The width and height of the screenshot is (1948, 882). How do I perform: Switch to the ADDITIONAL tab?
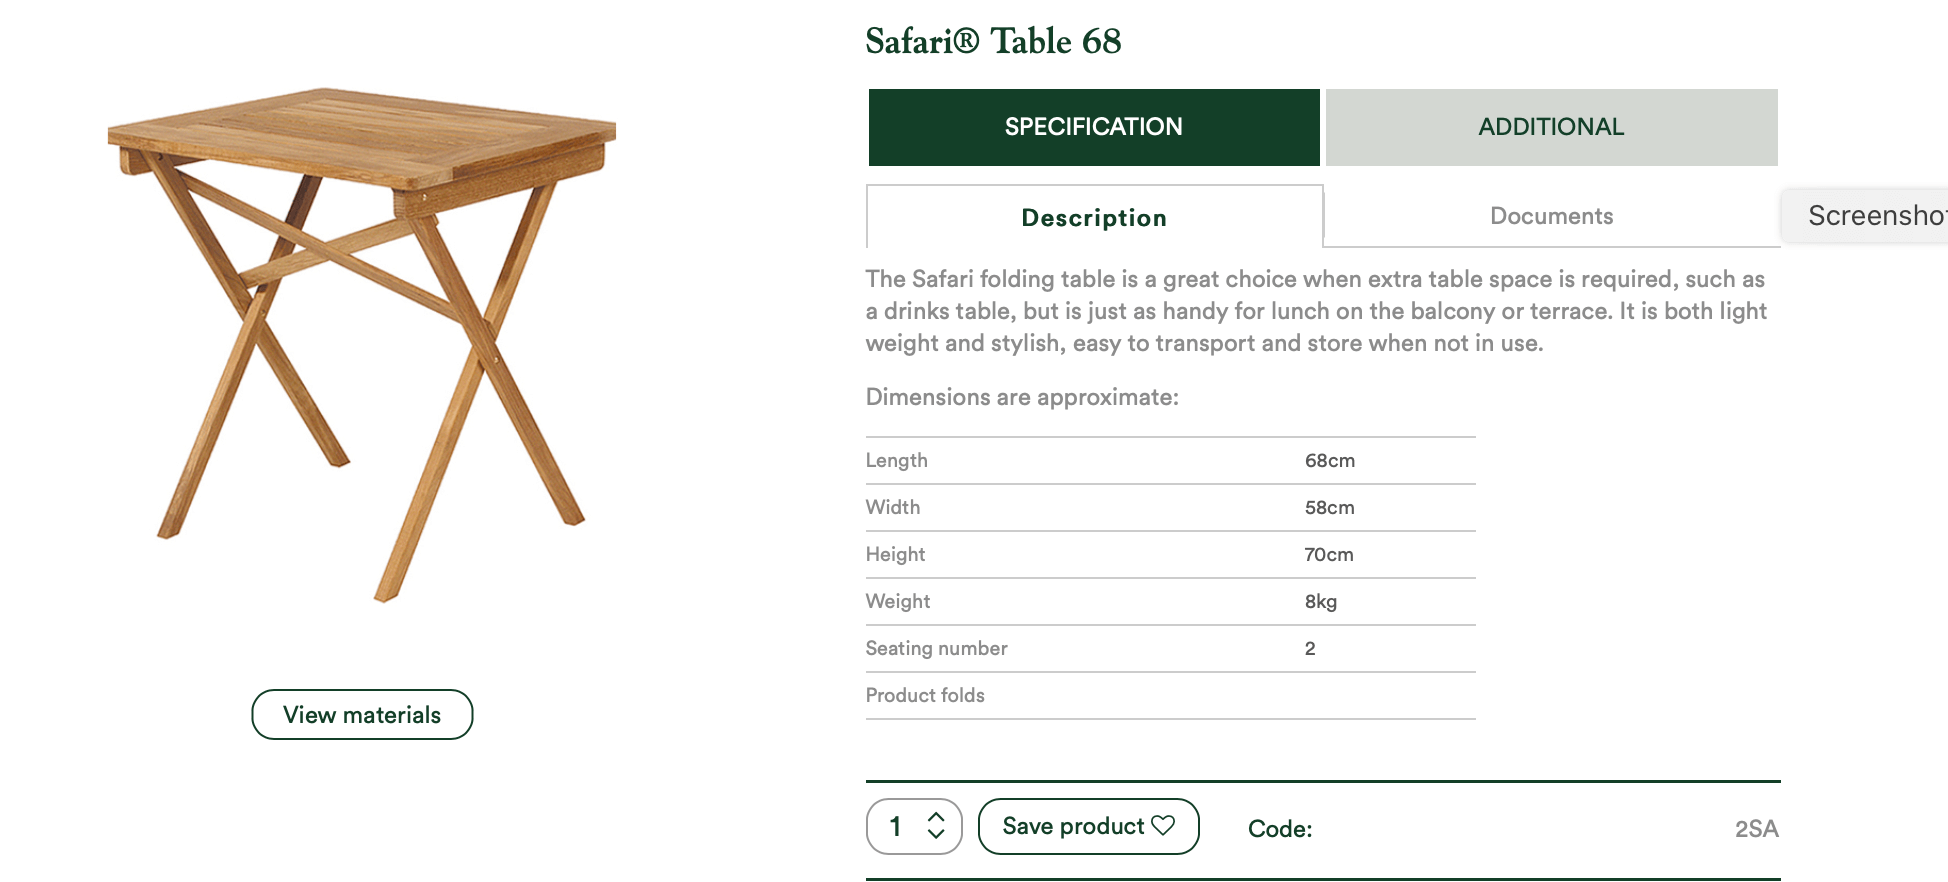[x=1551, y=127]
